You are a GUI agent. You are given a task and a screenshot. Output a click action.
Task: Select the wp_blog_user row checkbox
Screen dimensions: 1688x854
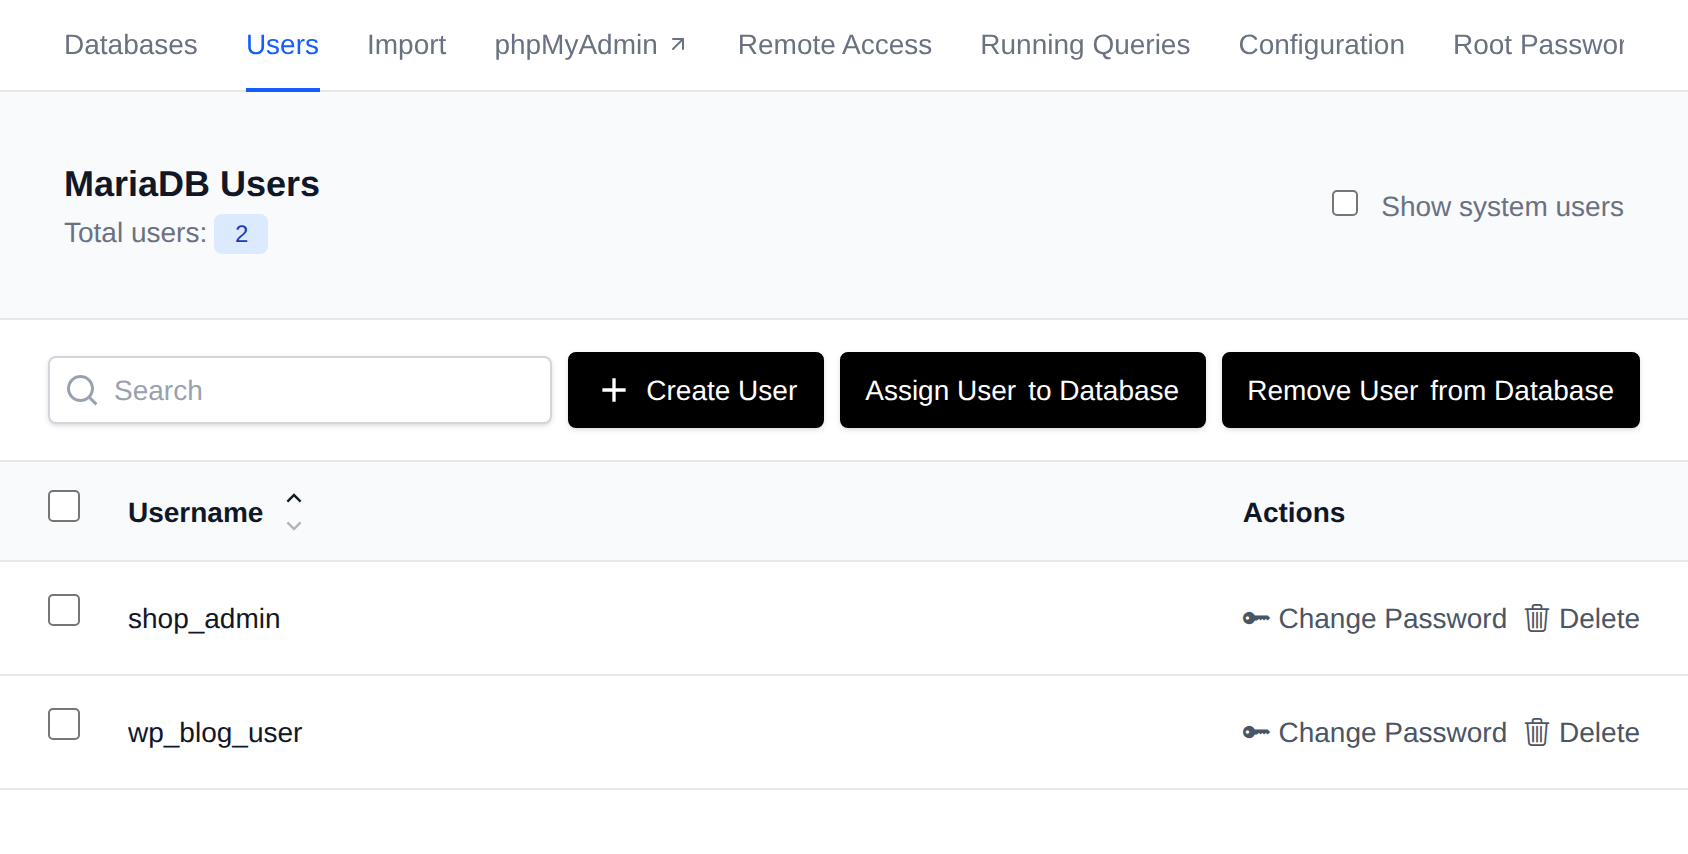click(x=64, y=724)
